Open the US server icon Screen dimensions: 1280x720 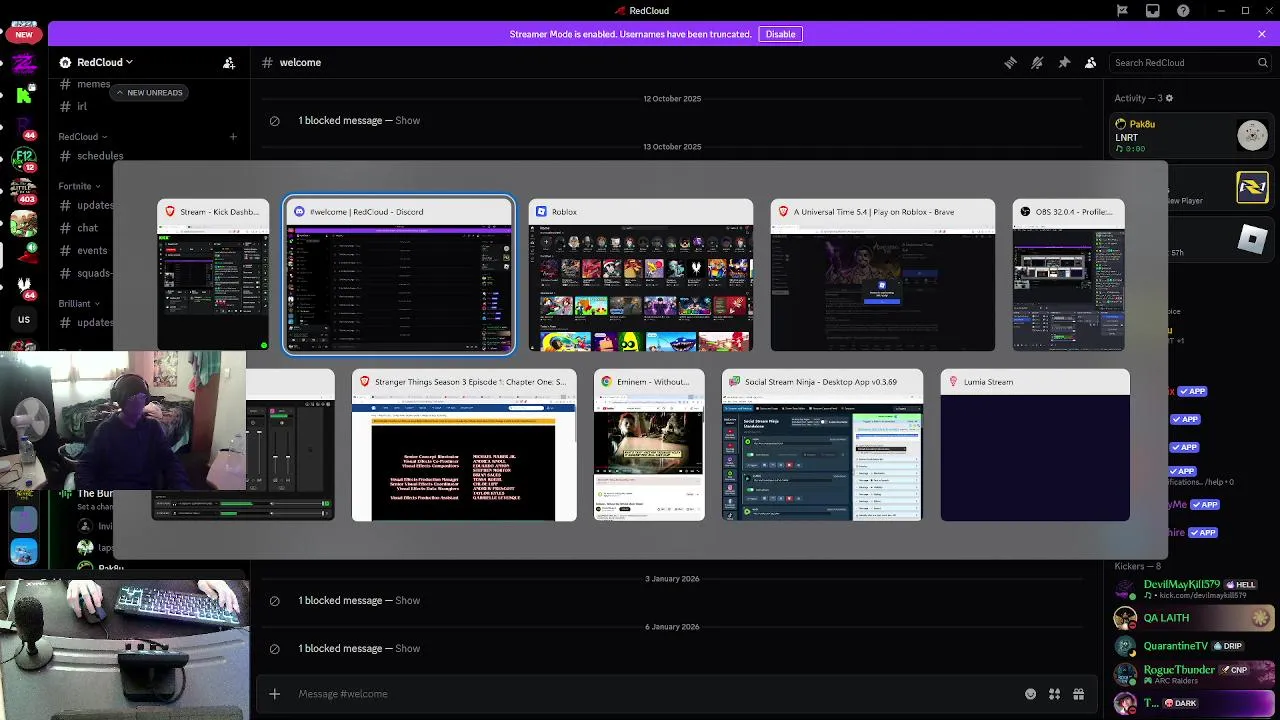tap(24, 320)
